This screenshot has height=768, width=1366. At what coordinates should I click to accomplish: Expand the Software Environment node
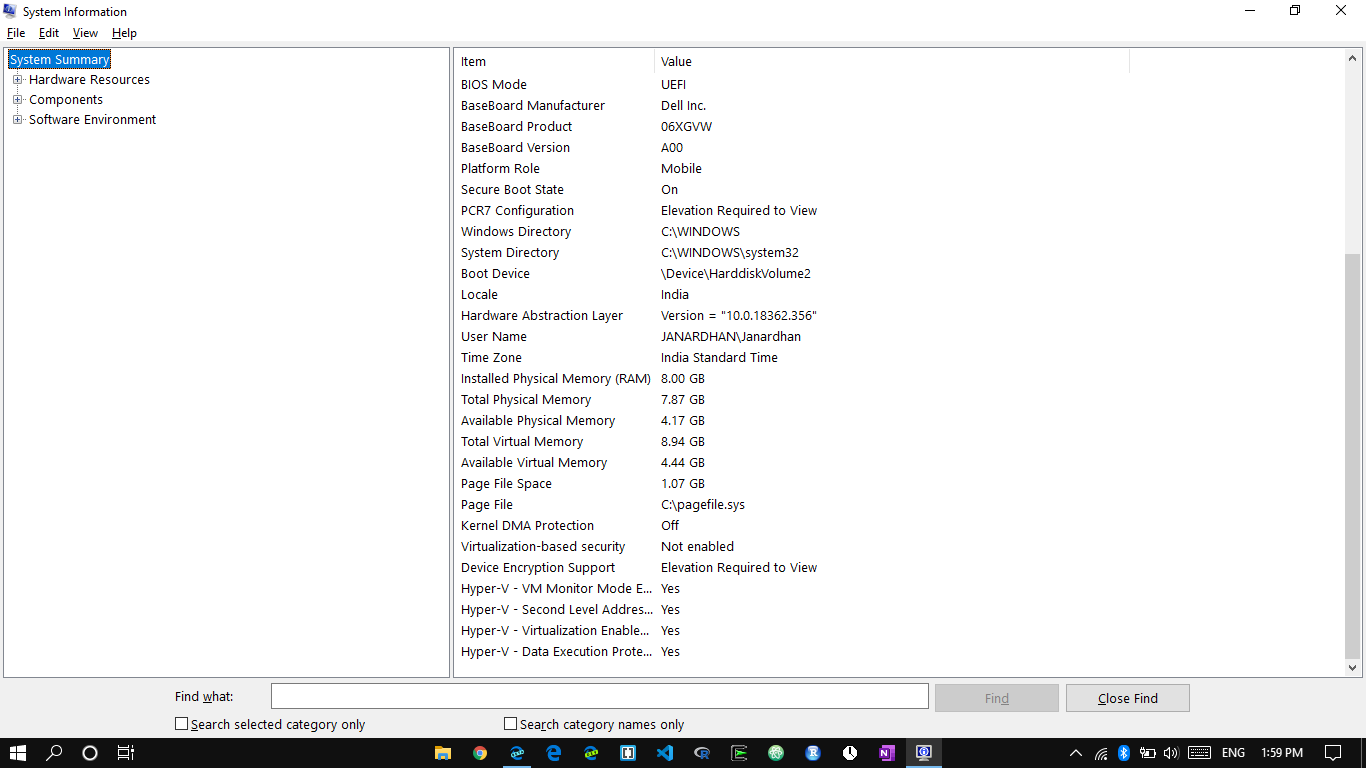pyautogui.click(x=17, y=119)
